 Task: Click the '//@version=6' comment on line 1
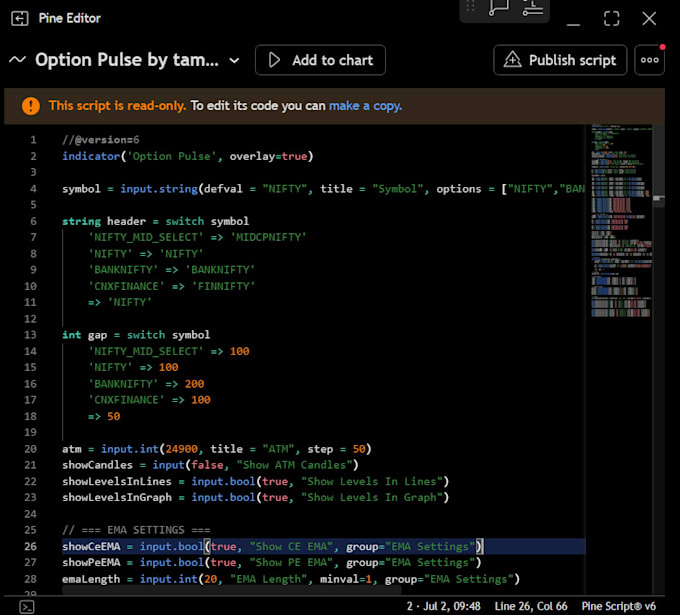[101, 140]
